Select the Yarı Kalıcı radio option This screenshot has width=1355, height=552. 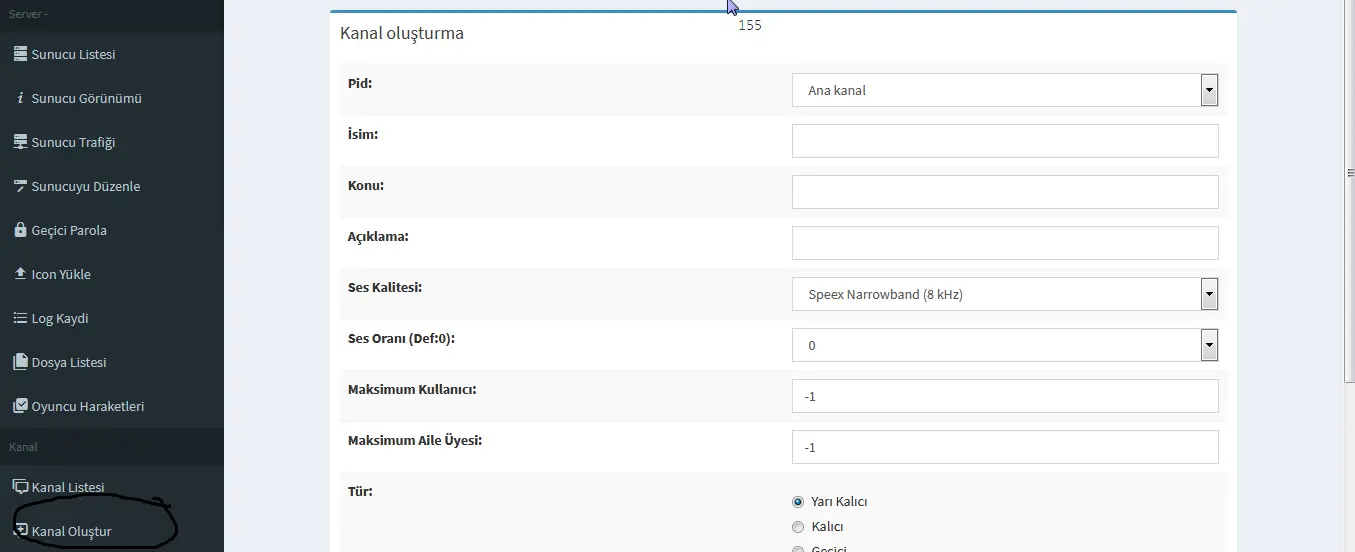(x=798, y=502)
